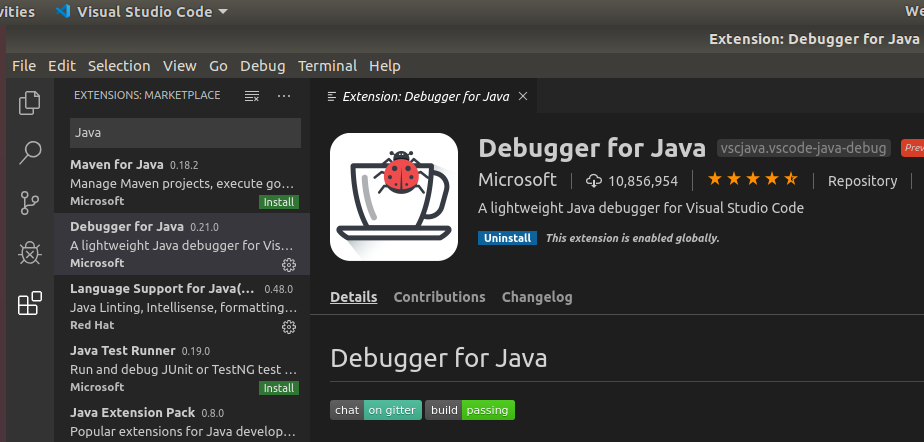Open the Go menu
The height and width of the screenshot is (442, 924).
[218, 66]
